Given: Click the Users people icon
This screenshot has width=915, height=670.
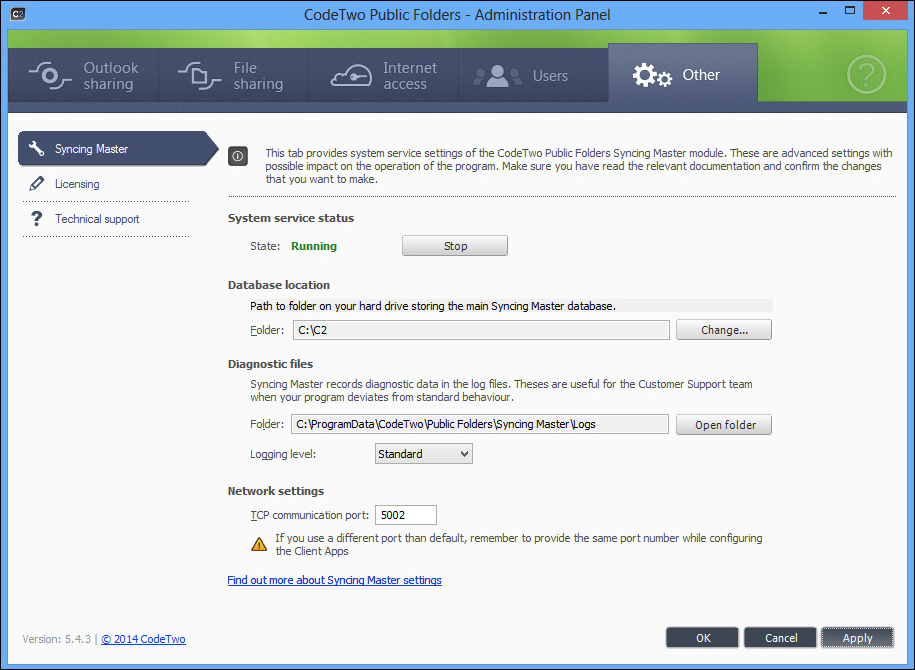Looking at the screenshot, I should (x=497, y=76).
